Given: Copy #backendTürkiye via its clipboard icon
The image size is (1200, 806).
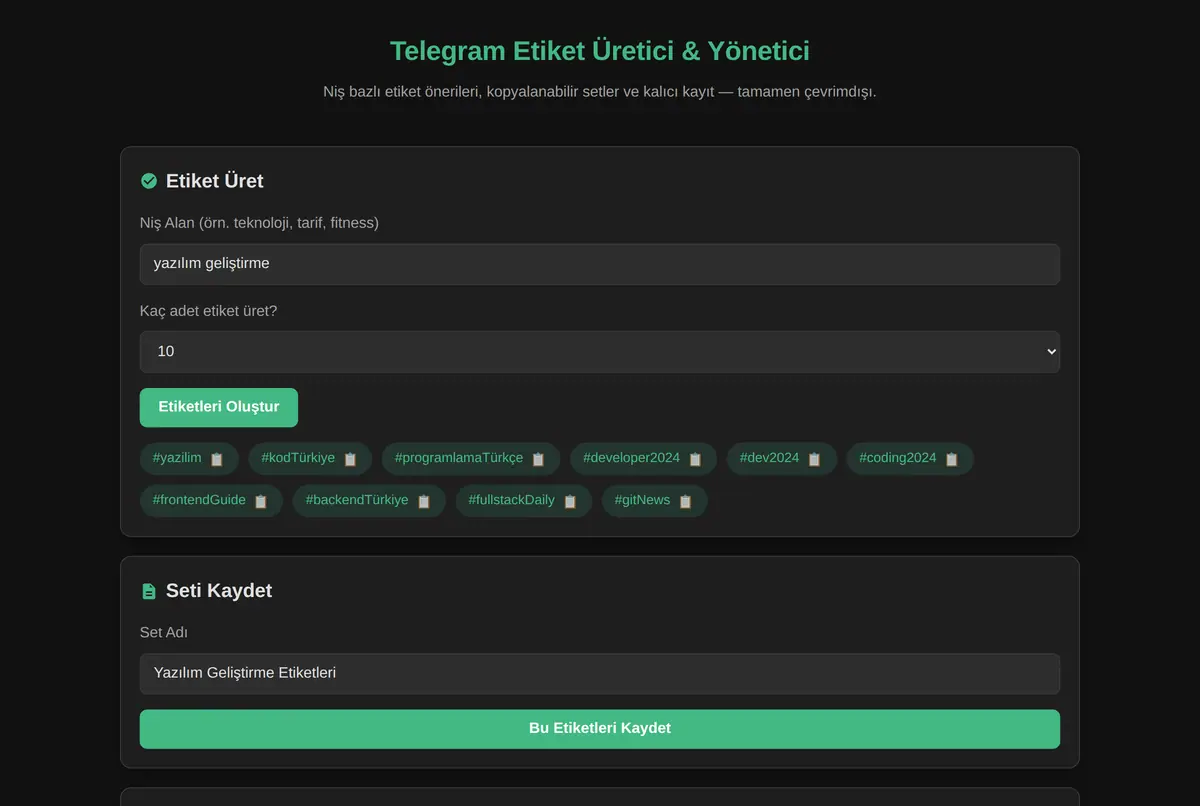Looking at the screenshot, I should point(423,501).
